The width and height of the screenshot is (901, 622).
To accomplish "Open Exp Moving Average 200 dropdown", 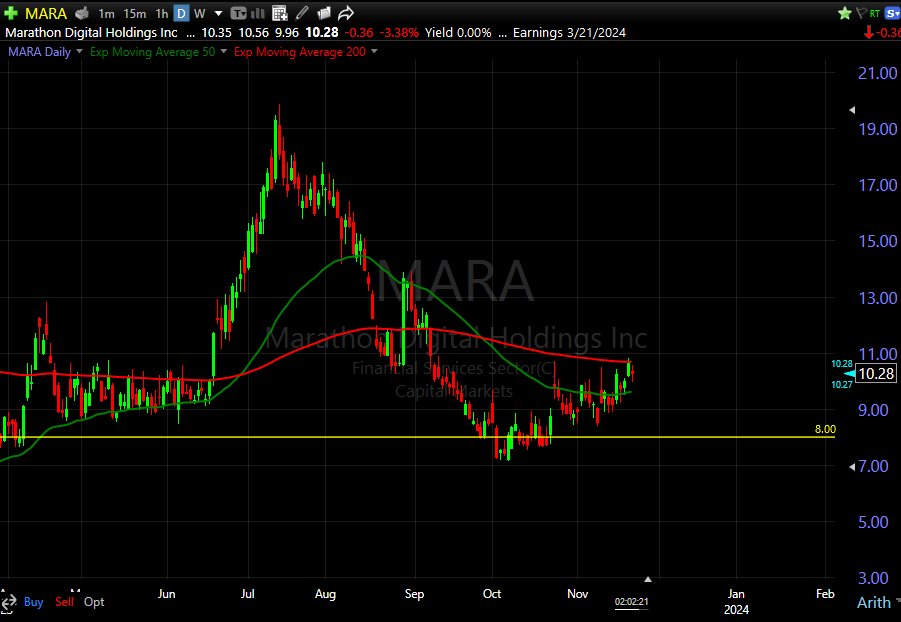I will pos(374,52).
